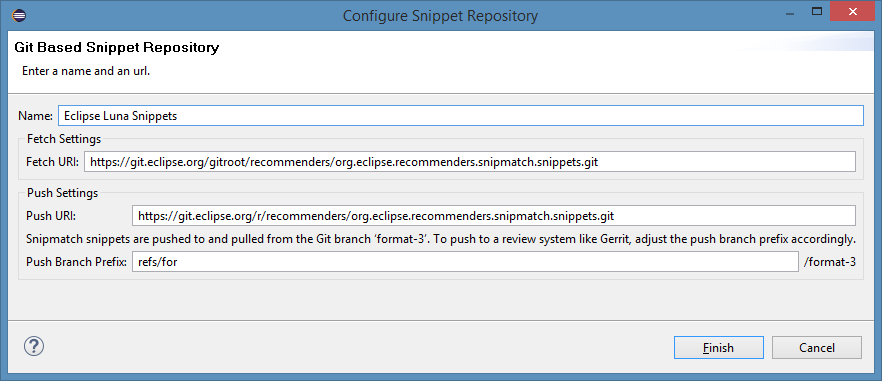
Task: Click the Snipmatch snippets description text
Action: point(441,239)
